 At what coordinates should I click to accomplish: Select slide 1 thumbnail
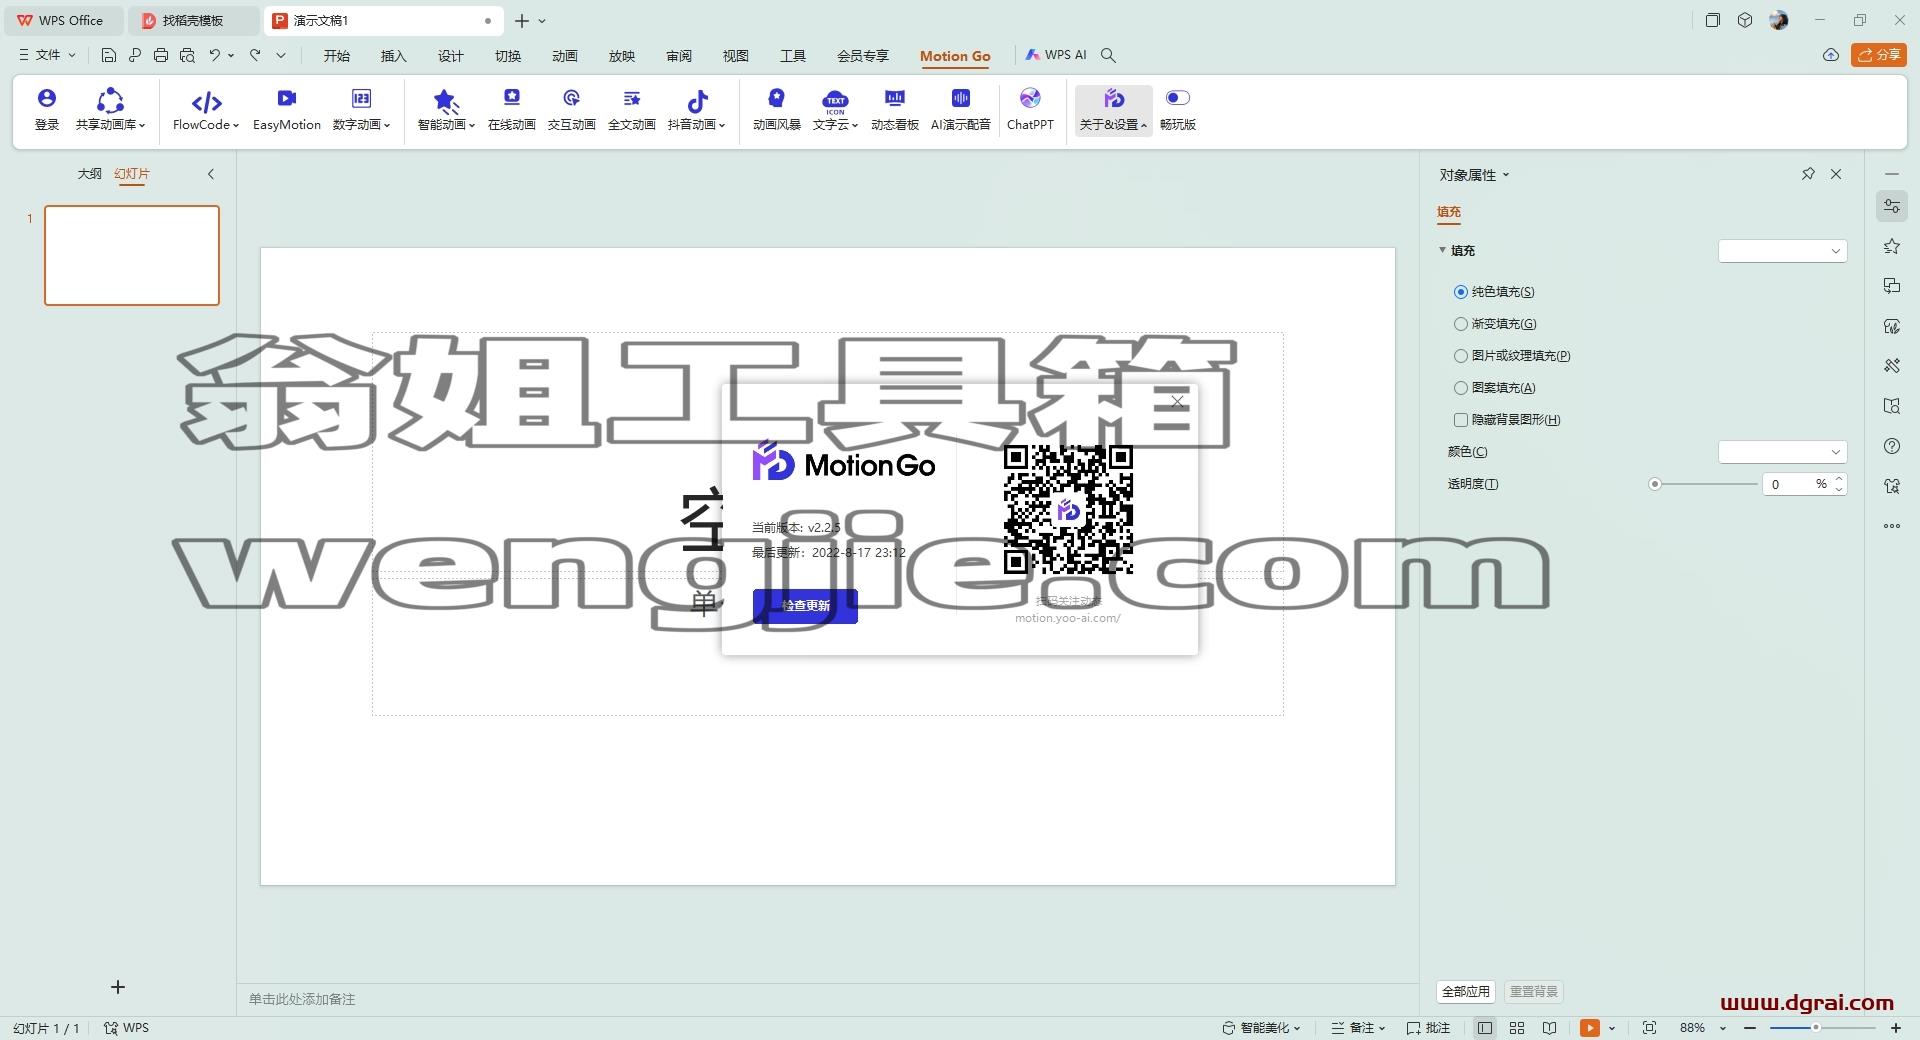click(x=132, y=255)
